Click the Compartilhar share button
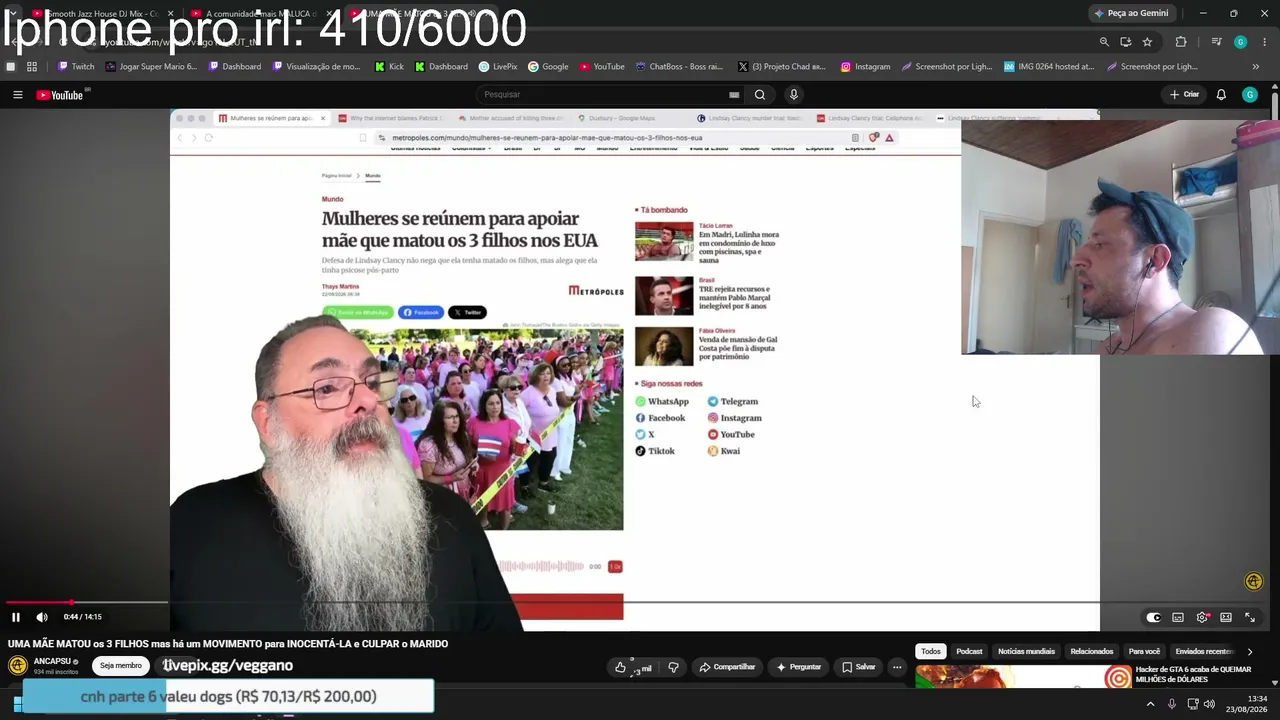The height and width of the screenshot is (720, 1280). [x=727, y=667]
